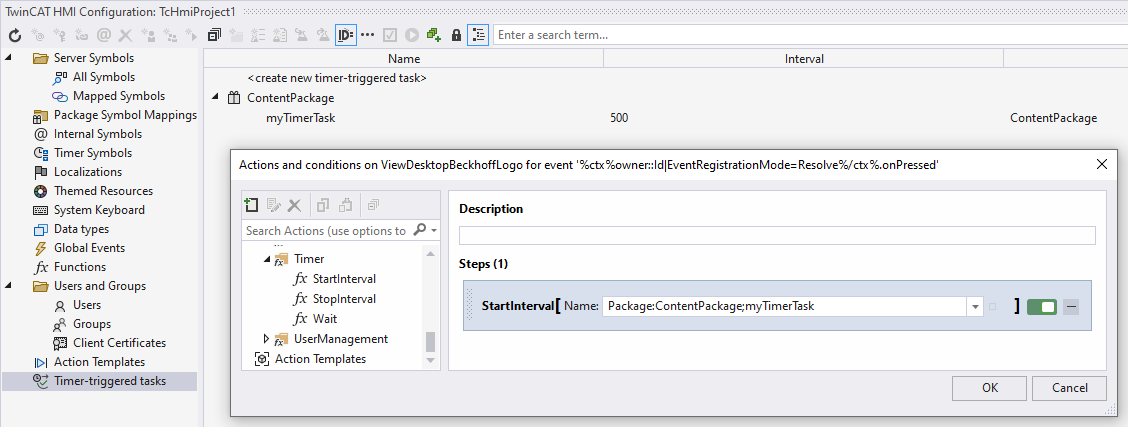Click the Interval column header
Screen dimensions: 1128x427
coord(804,59)
